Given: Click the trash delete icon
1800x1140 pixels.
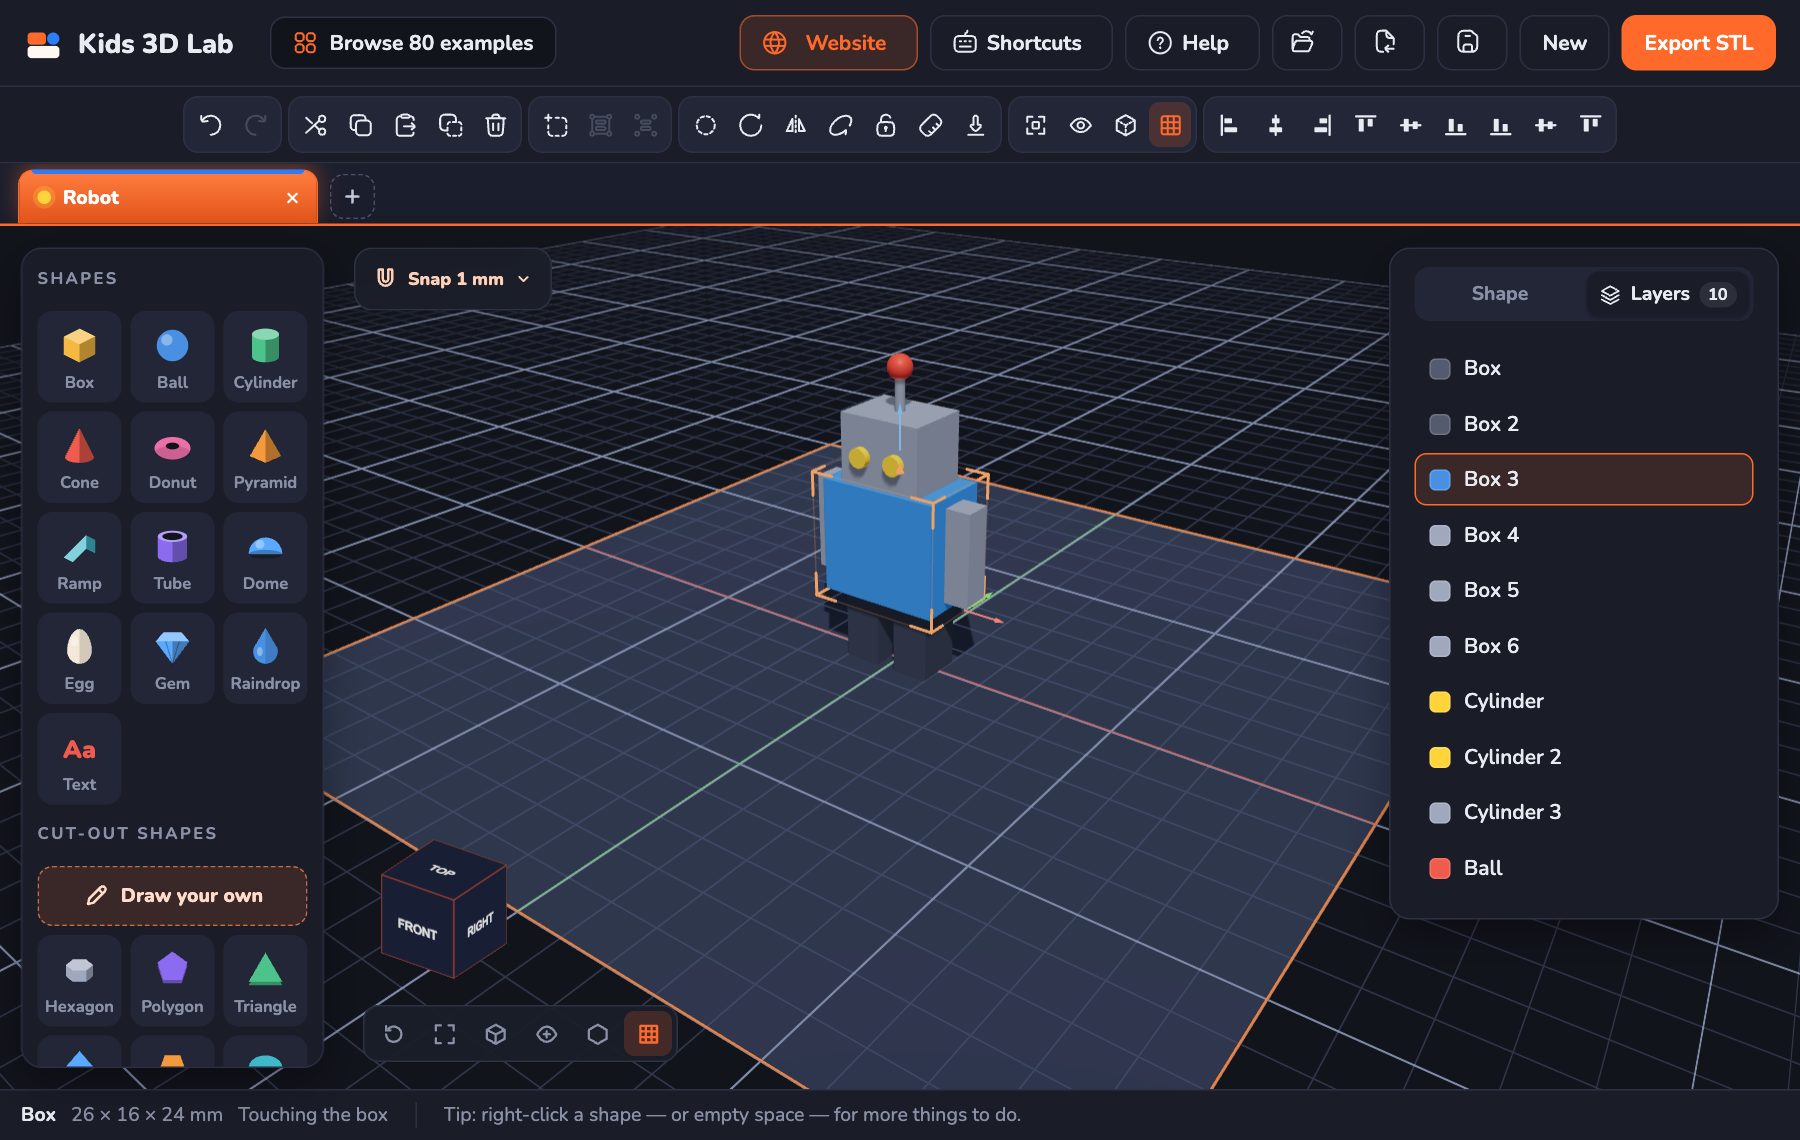Looking at the screenshot, I should 496,125.
